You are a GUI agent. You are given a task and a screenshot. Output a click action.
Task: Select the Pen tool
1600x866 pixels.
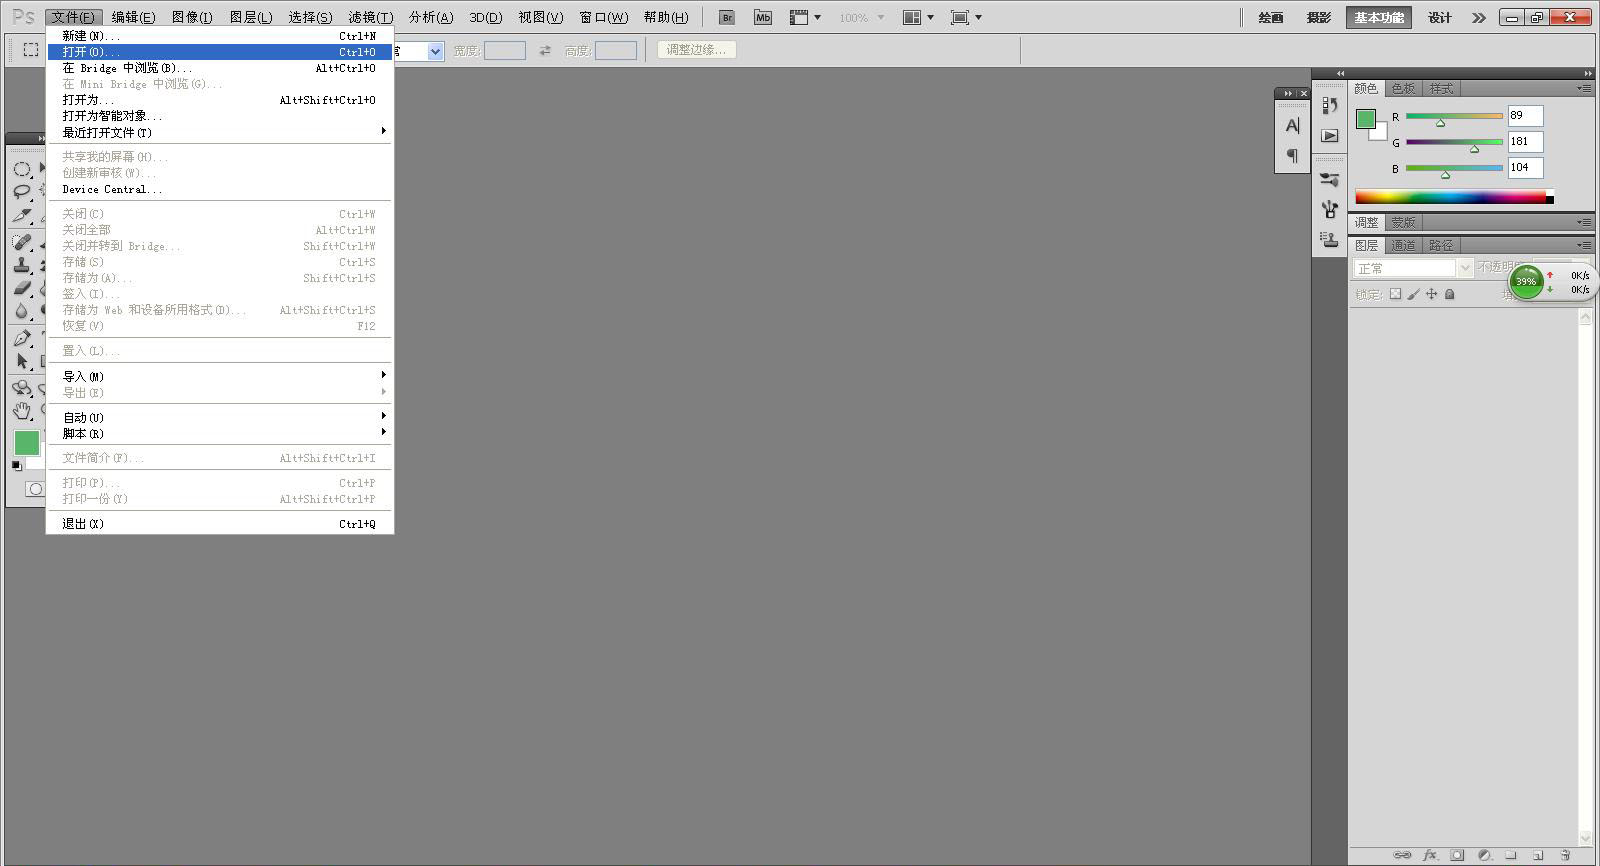pyautogui.click(x=22, y=338)
